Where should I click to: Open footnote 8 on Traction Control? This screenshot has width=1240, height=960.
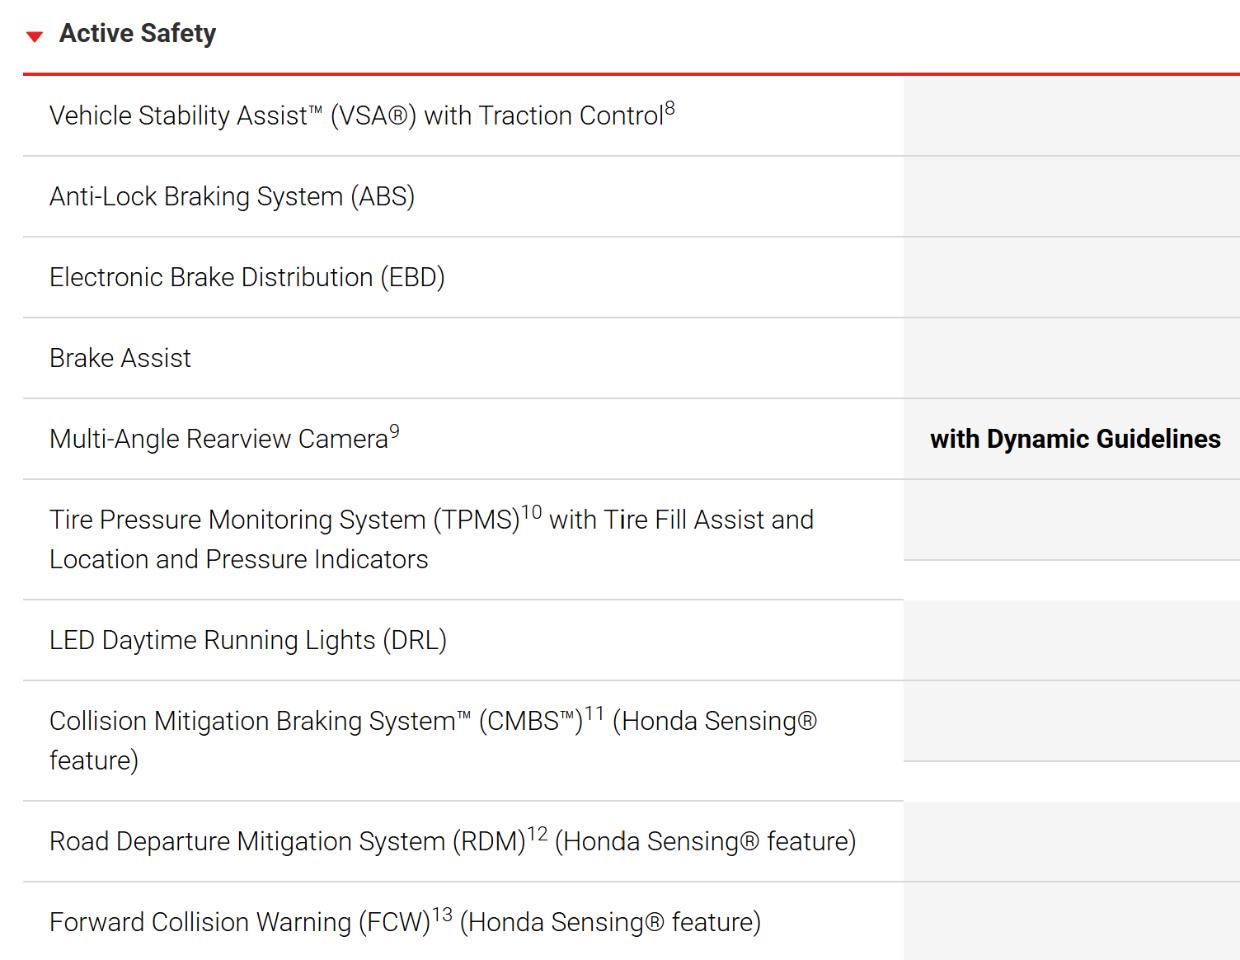click(670, 109)
